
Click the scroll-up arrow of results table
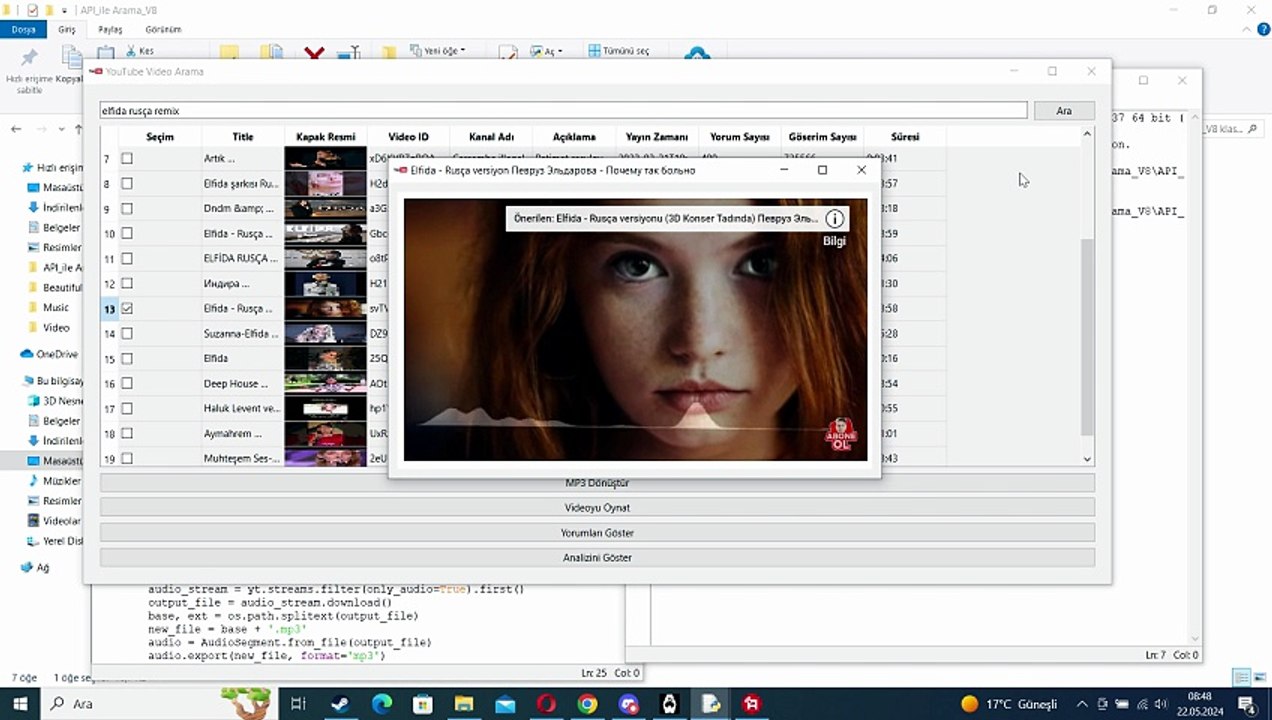[x=1087, y=133]
